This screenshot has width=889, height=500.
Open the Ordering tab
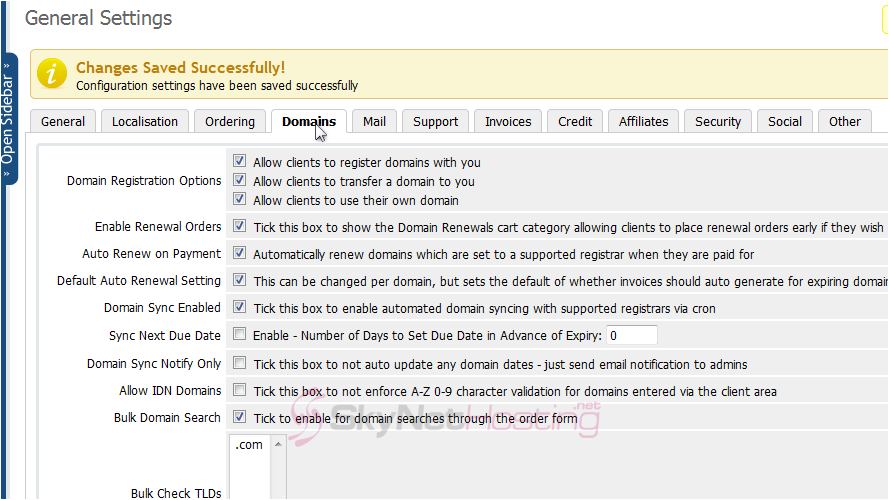(x=230, y=121)
